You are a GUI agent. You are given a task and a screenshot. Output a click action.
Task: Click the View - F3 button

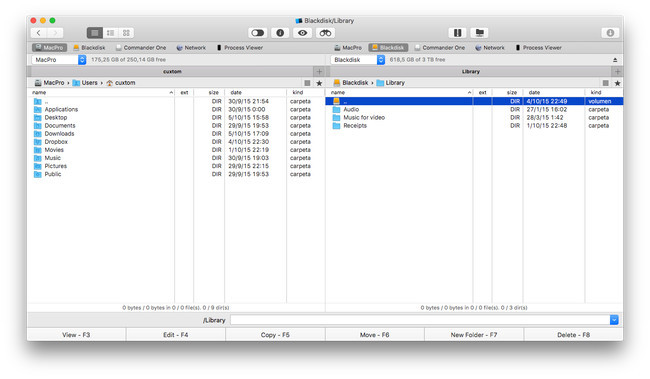tap(76, 335)
